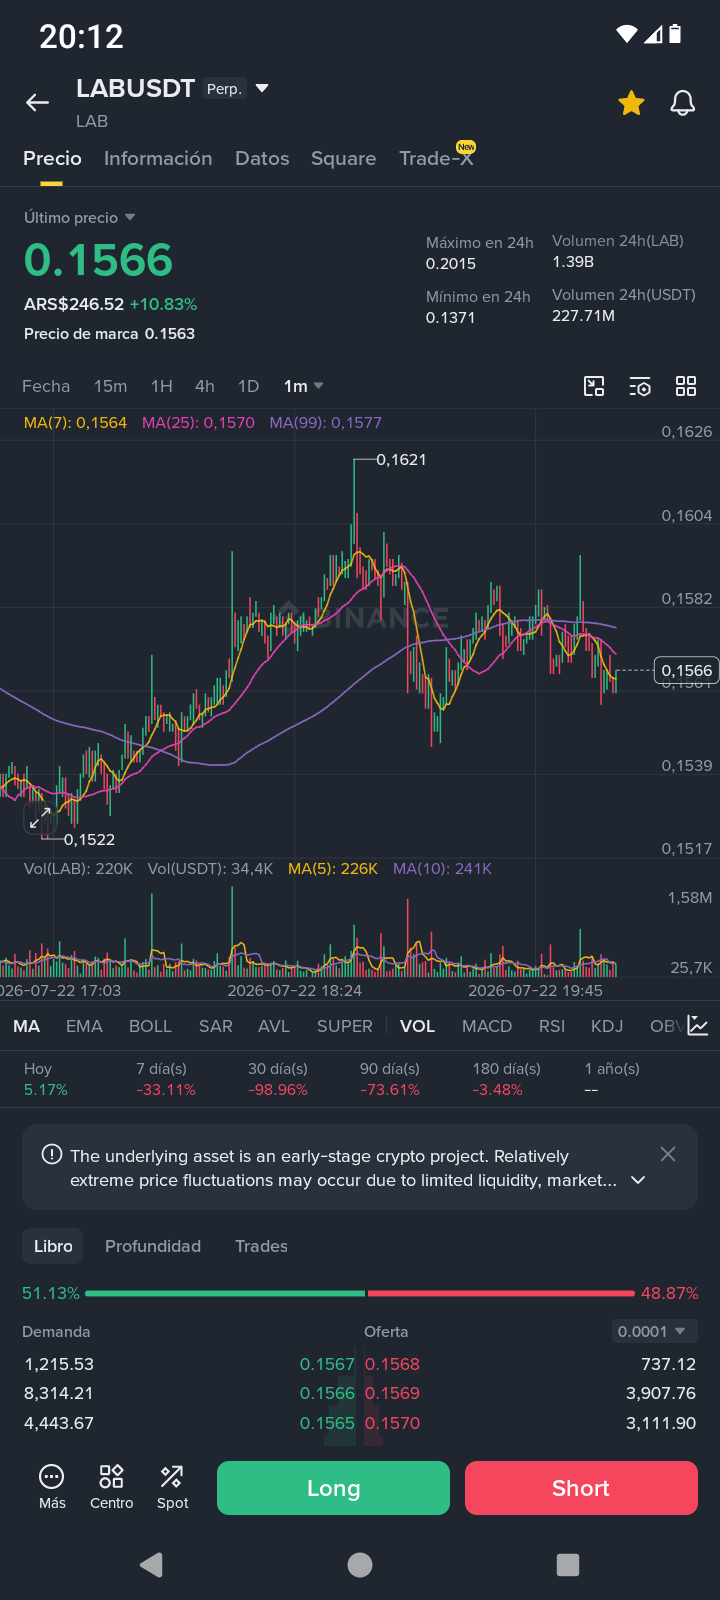The image size is (720, 1600).
Task: Enable the AVL indicator
Action: [274, 1026]
